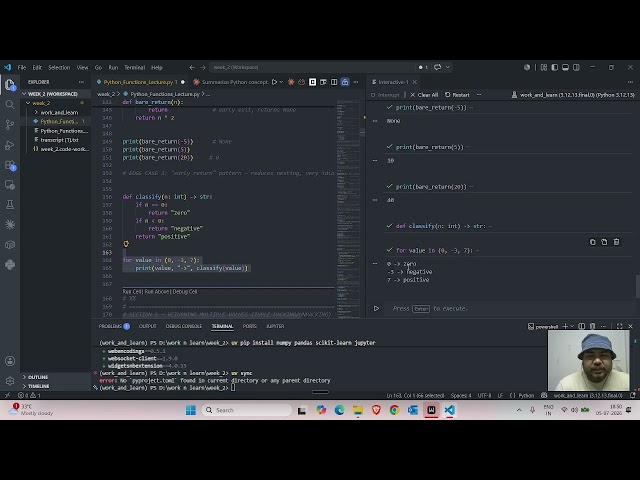Click the lightbulb code action icon

pos(126,244)
